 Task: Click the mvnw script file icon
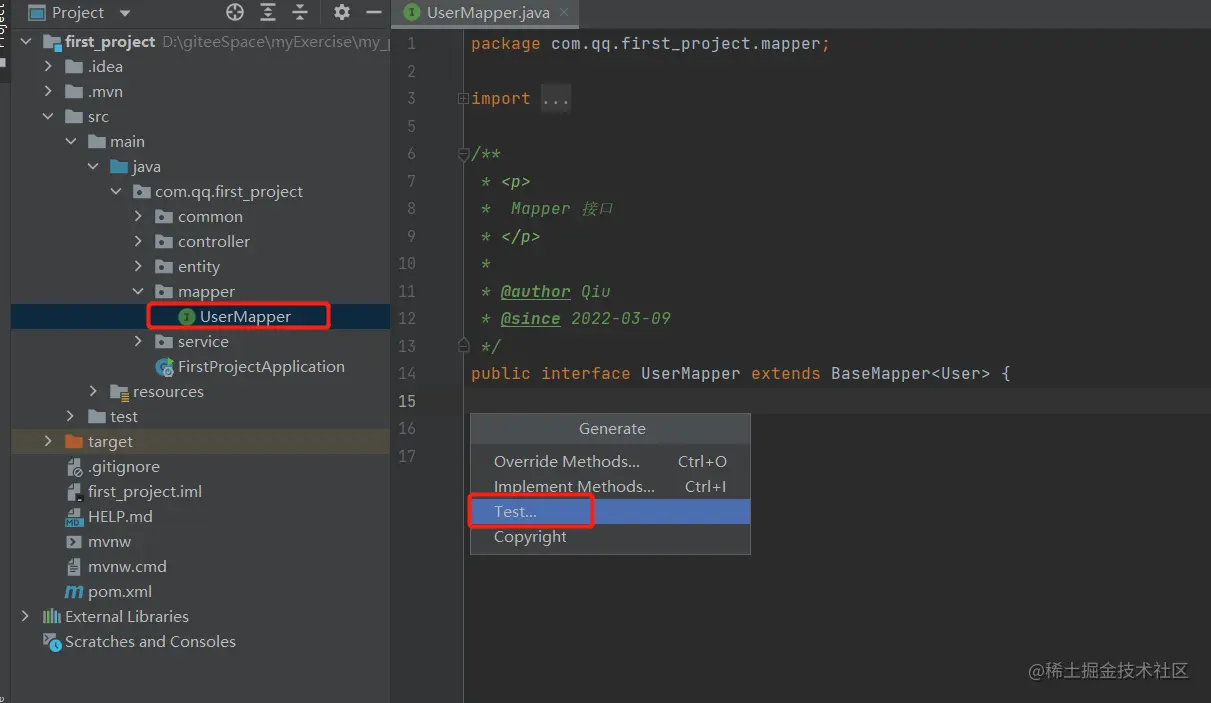74,542
